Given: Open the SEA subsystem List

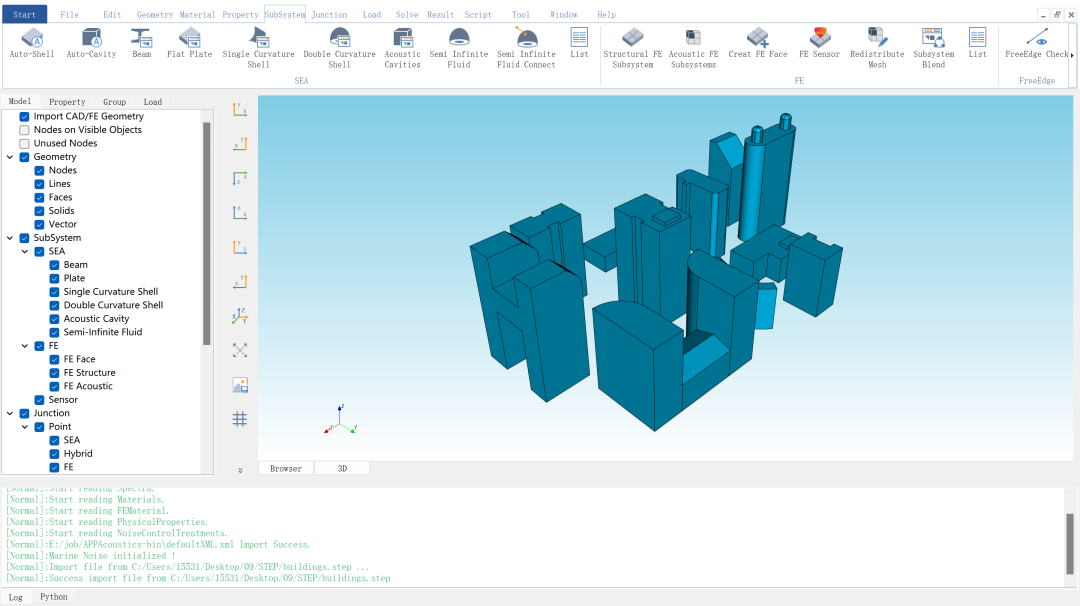Looking at the screenshot, I should tap(579, 43).
